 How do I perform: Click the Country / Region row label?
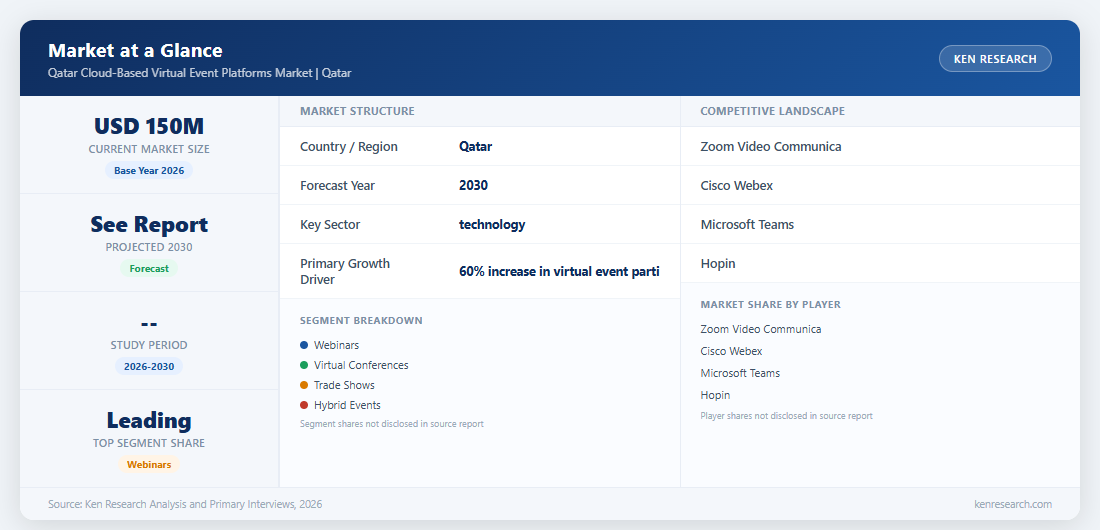click(x=349, y=147)
